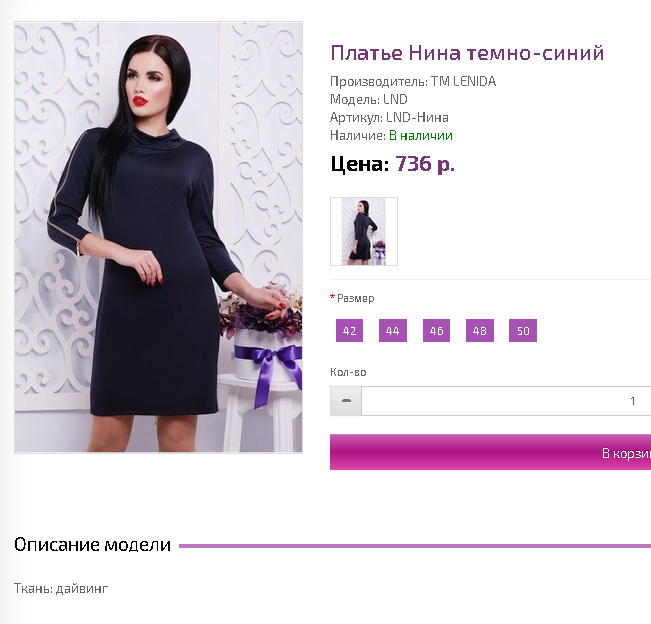Click the 736 р. price value
This screenshot has height=624, width=651.
pos(425,164)
